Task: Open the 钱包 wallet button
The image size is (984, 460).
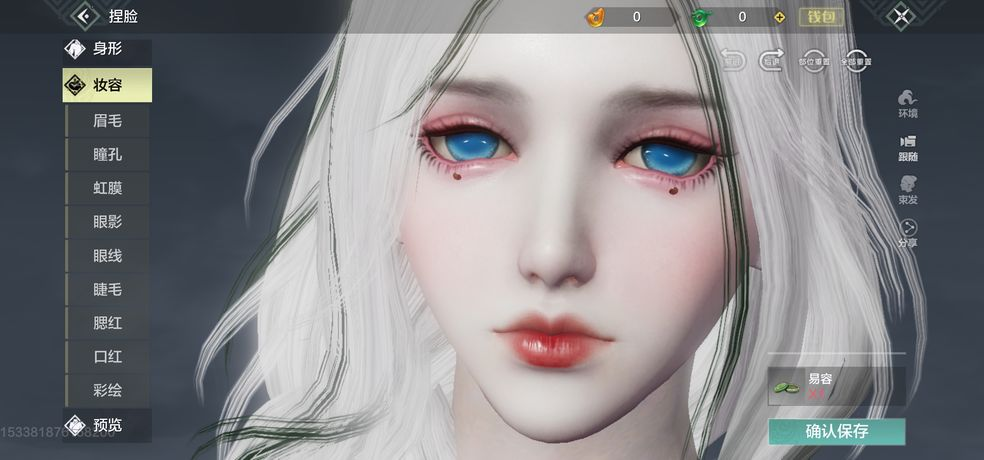Action: coord(821,17)
